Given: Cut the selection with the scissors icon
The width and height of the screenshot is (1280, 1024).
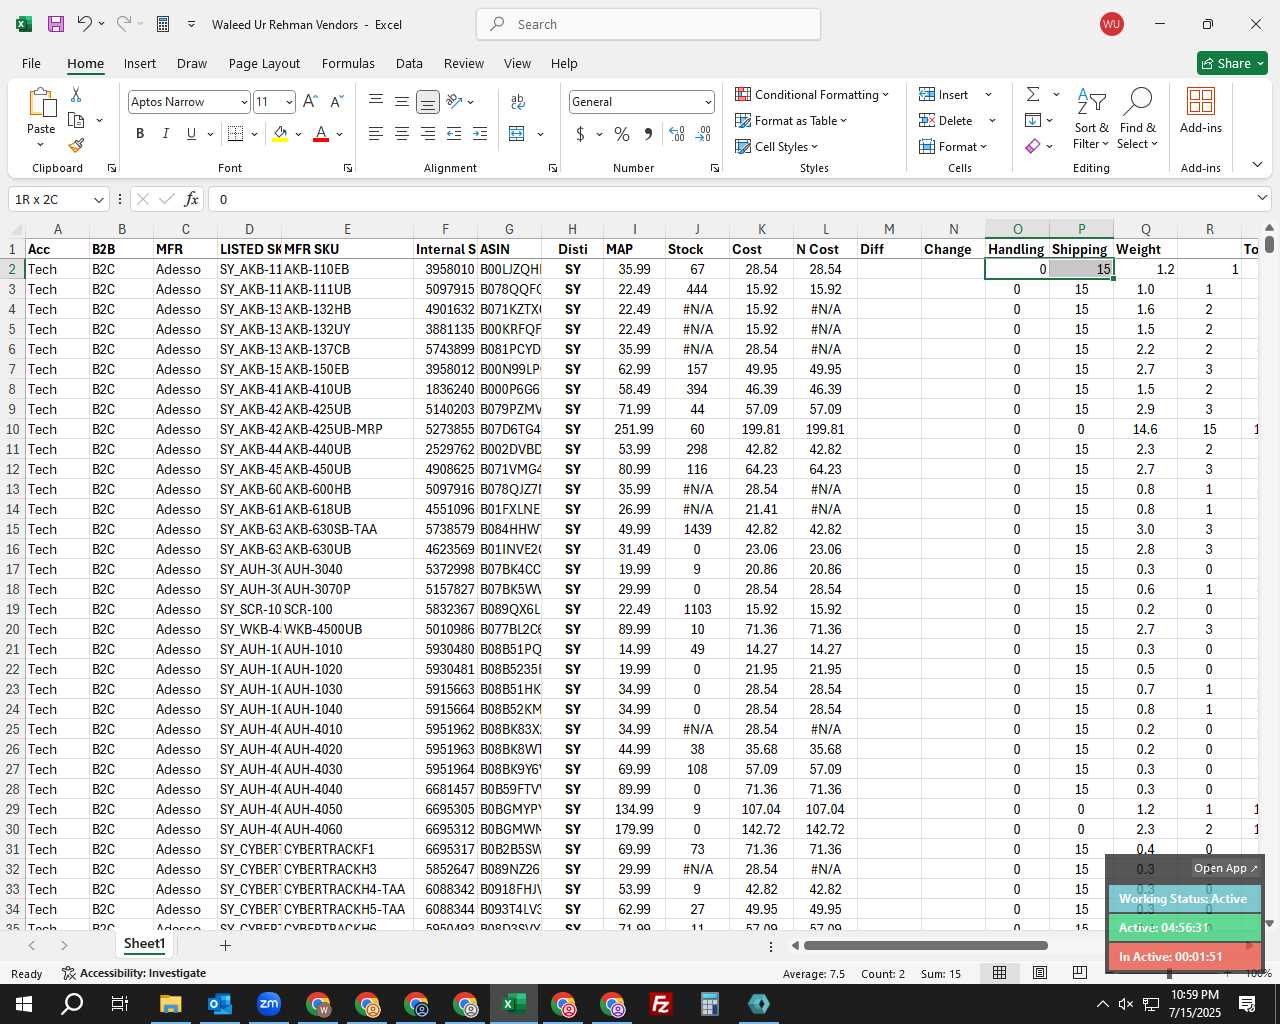Looking at the screenshot, I should coord(76,94).
